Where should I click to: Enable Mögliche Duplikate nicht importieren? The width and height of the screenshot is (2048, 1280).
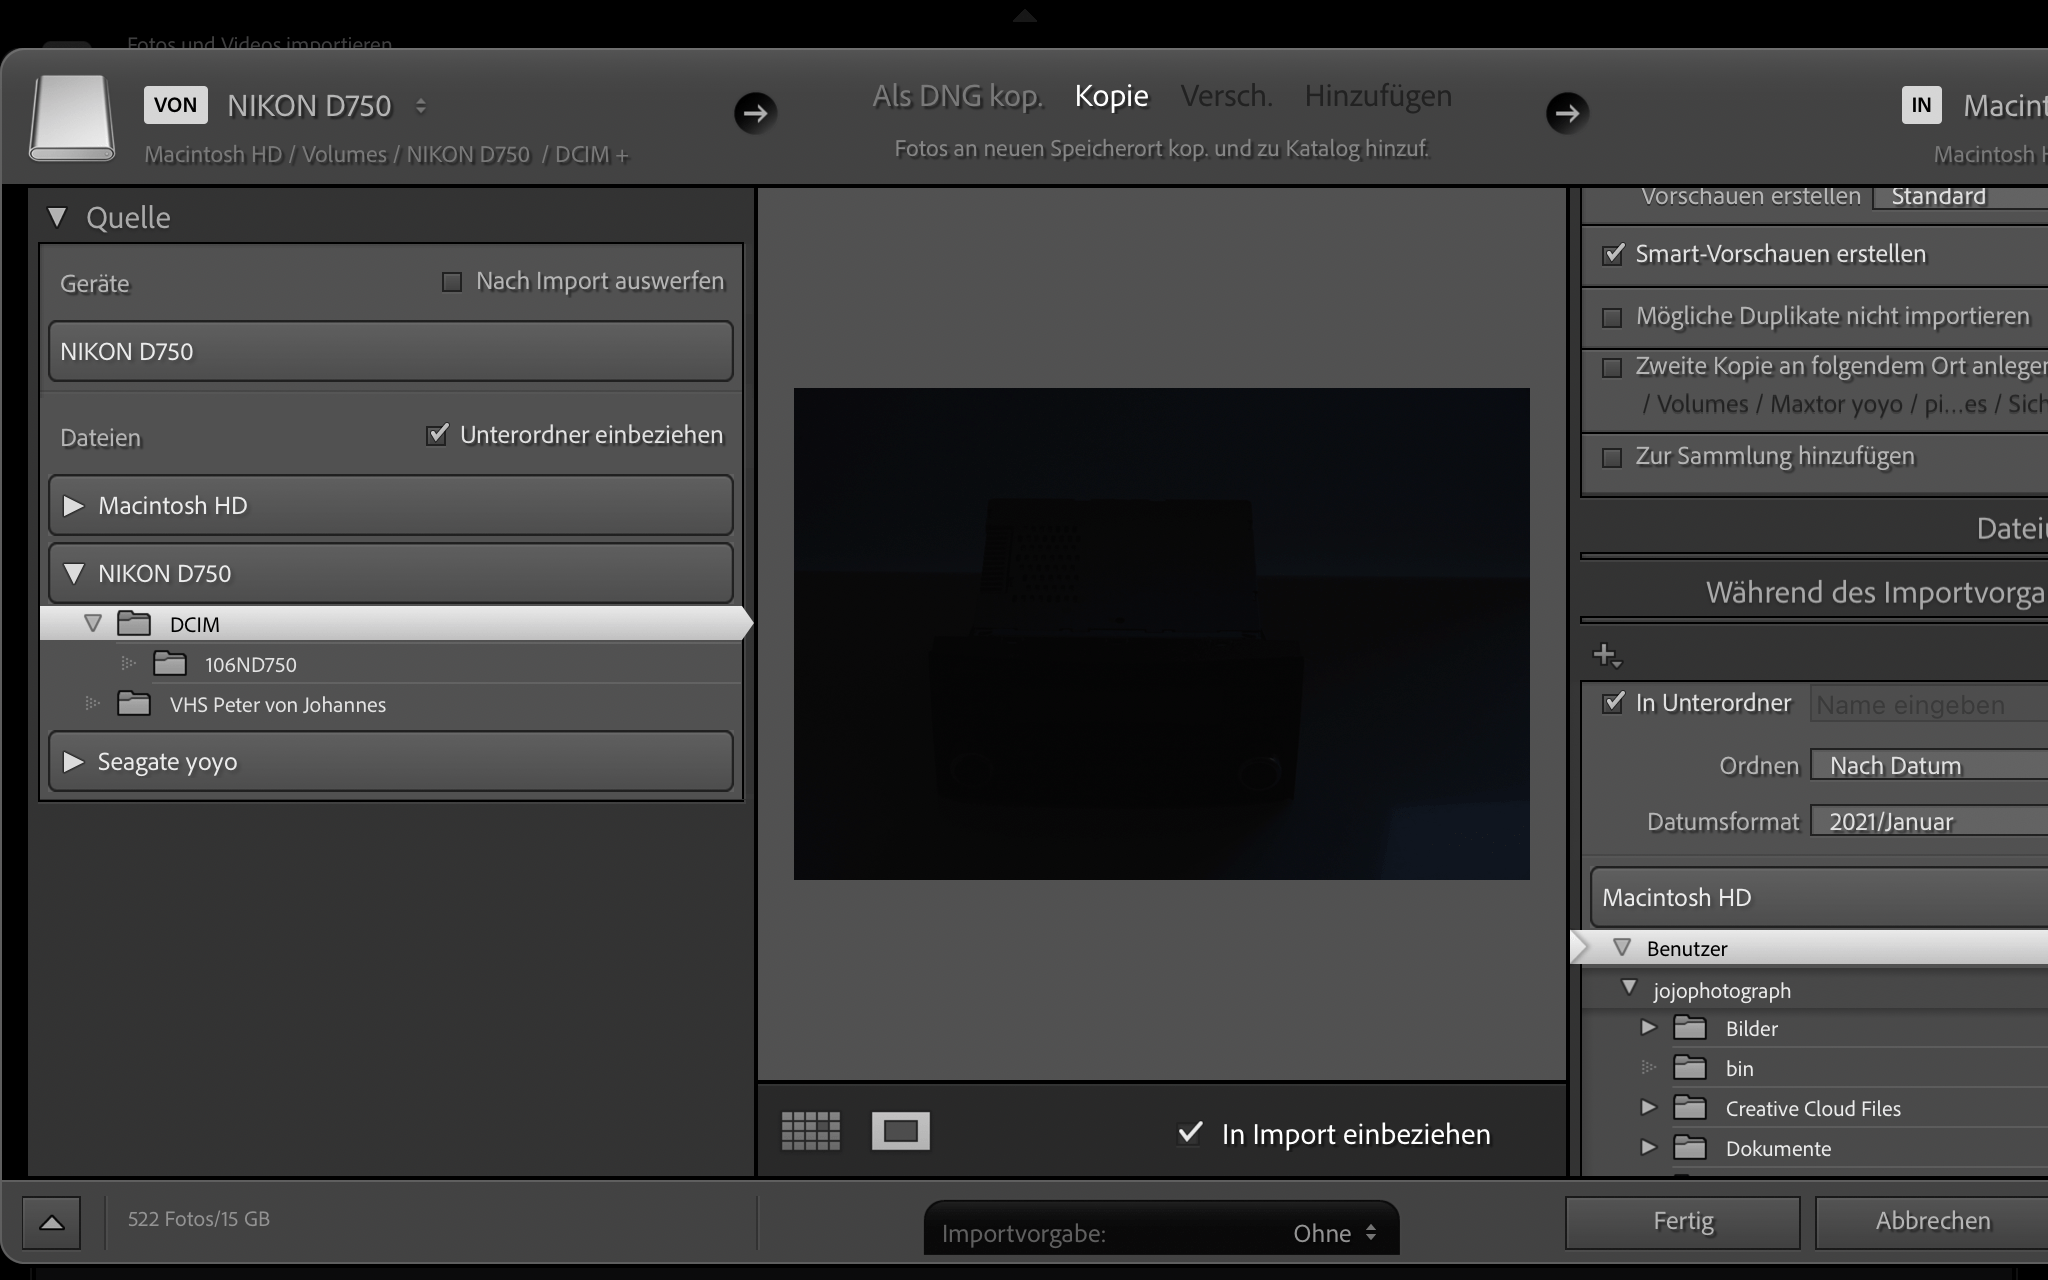1614,316
